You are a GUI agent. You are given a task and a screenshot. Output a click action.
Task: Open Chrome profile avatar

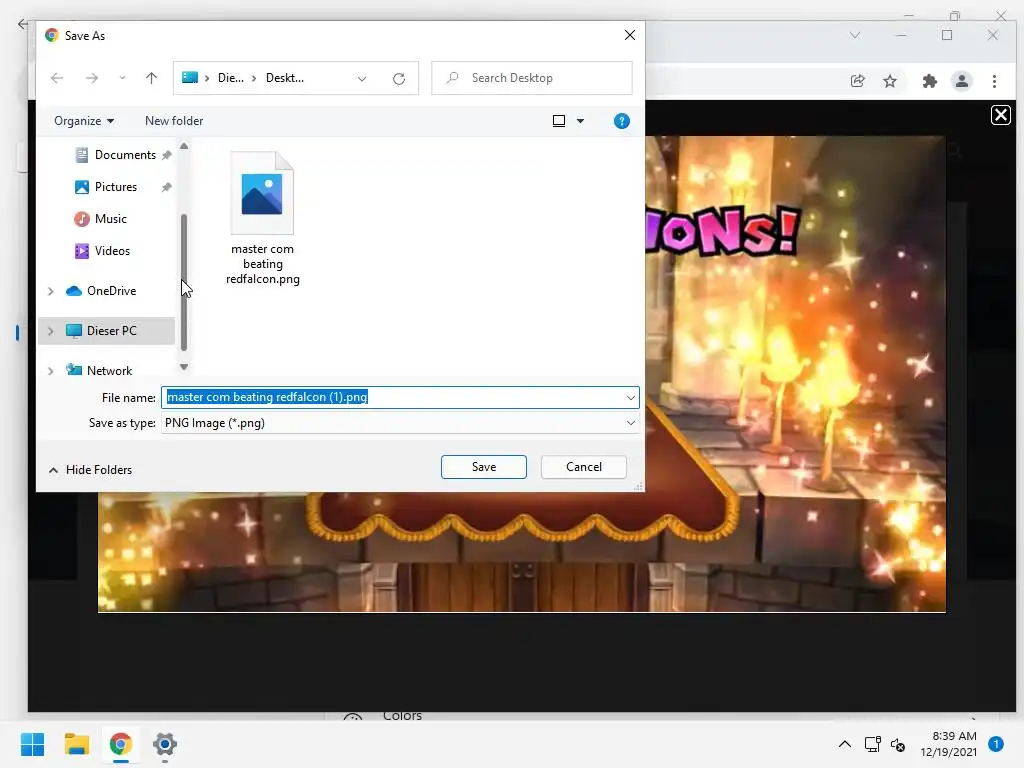(x=962, y=81)
